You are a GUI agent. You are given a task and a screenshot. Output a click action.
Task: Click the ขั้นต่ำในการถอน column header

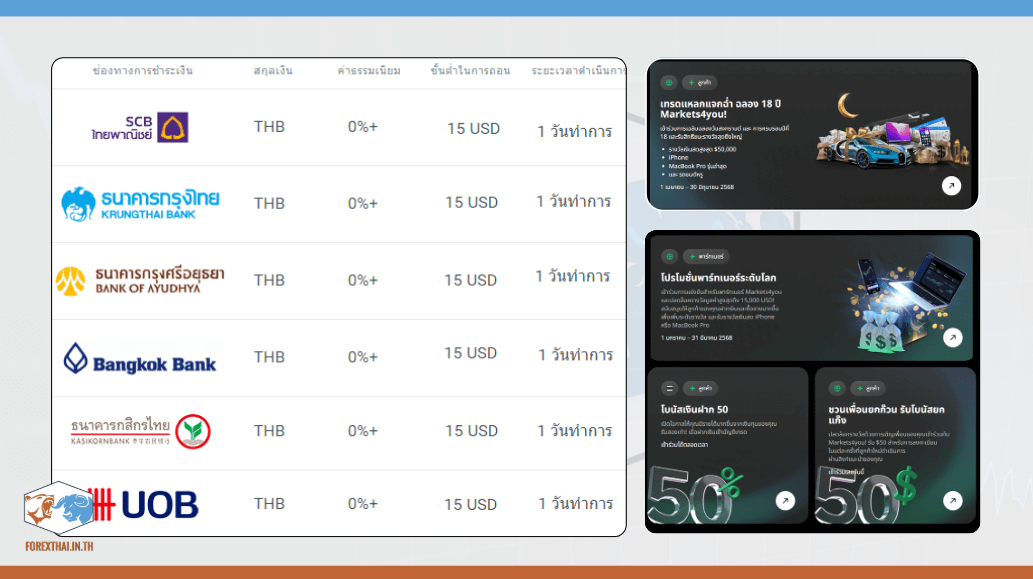pyautogui.click(x=470, y=70)
